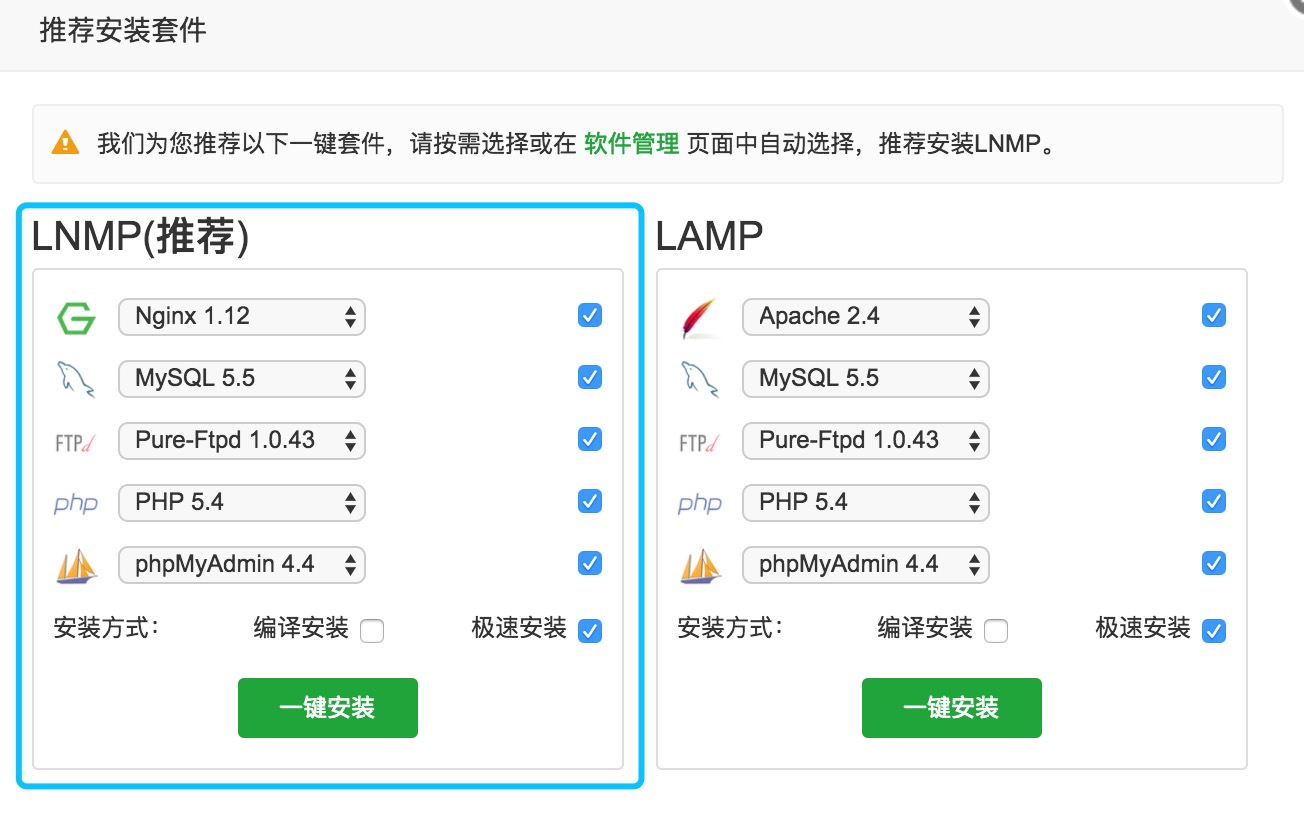Click 一键安装 button under LNMP
This screenshot has width=1304, height=830.
tap(328, 708)
